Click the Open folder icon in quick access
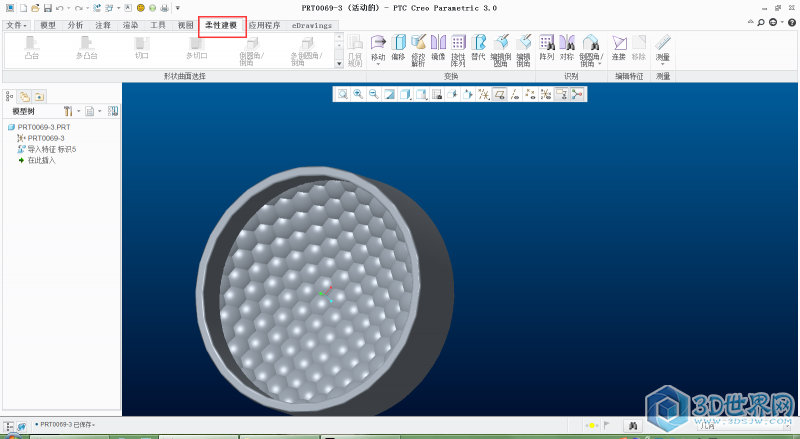This screenshot has width=800, height=439. (x=35, y=8)
